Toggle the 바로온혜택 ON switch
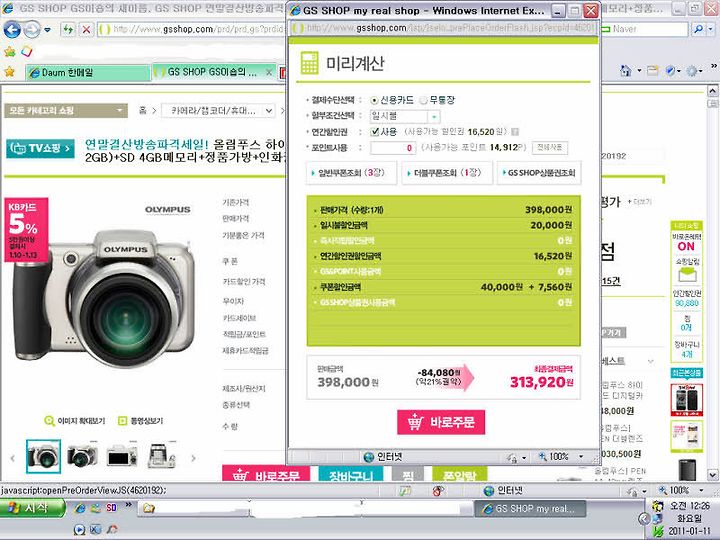Screen dimensions: 720x540 pyautogui.click(x=686, y=247)
